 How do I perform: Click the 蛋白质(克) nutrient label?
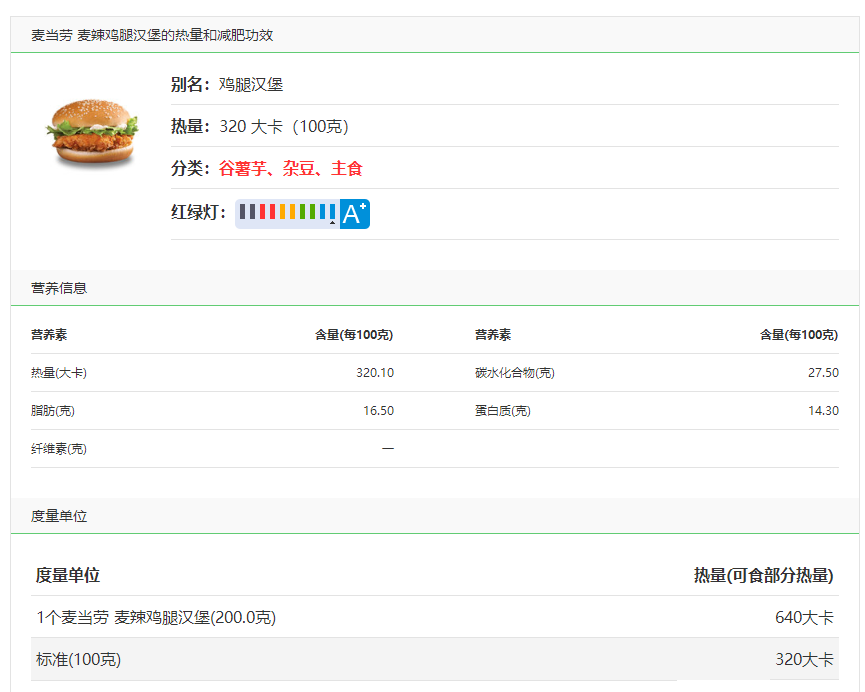click(x=503, y=411)
